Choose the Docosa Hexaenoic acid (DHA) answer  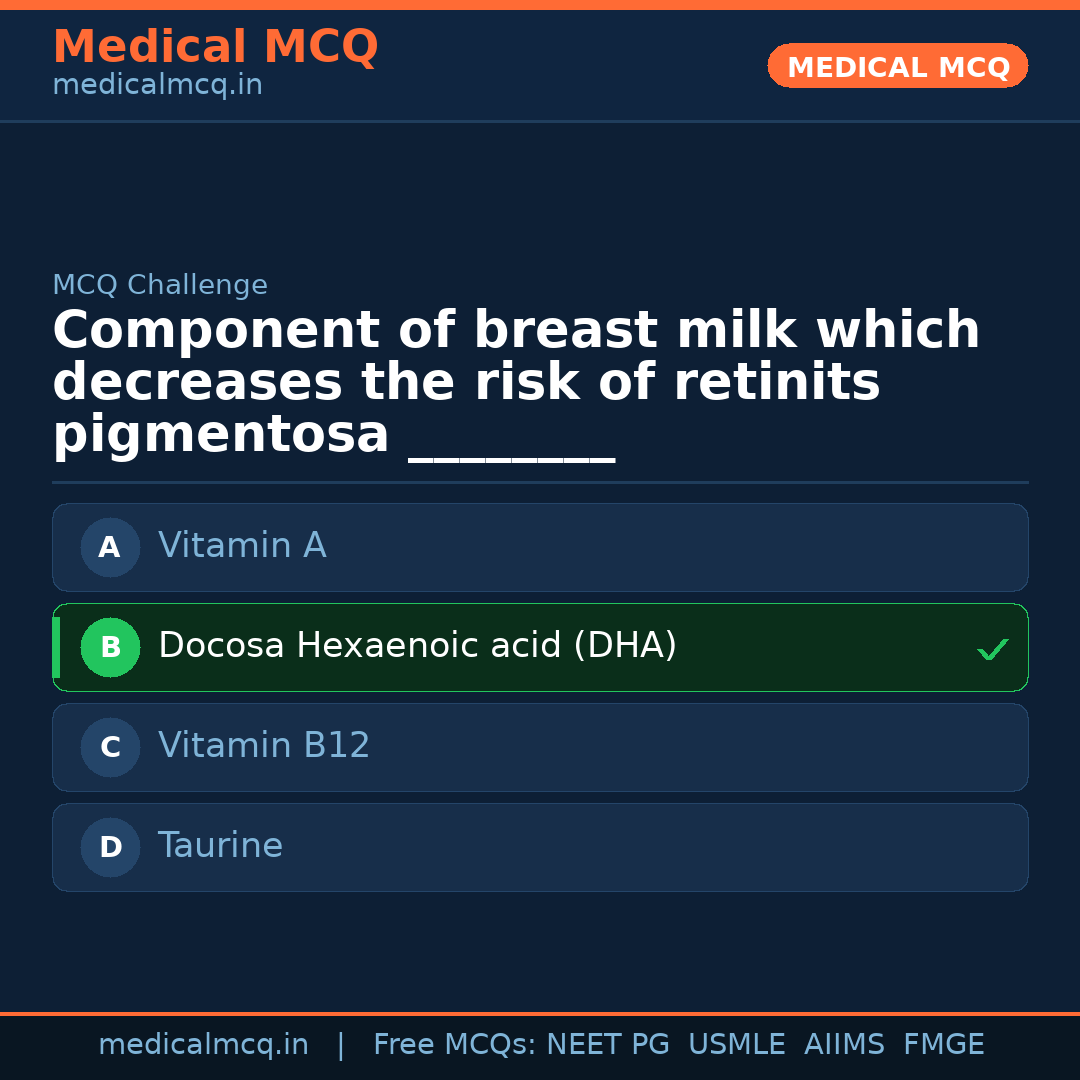(417, 646)
